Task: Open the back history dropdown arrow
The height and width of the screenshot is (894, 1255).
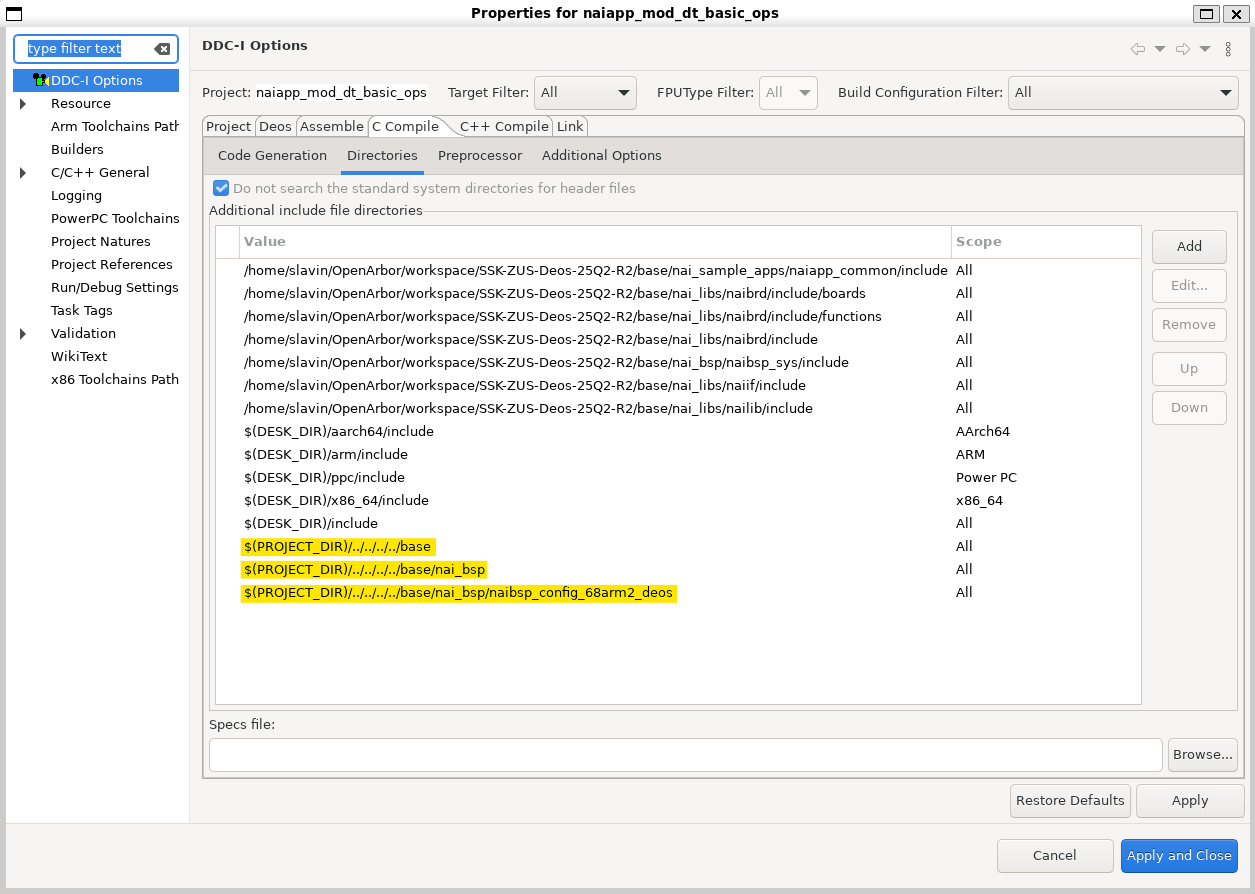Action: coord(1160,49)
